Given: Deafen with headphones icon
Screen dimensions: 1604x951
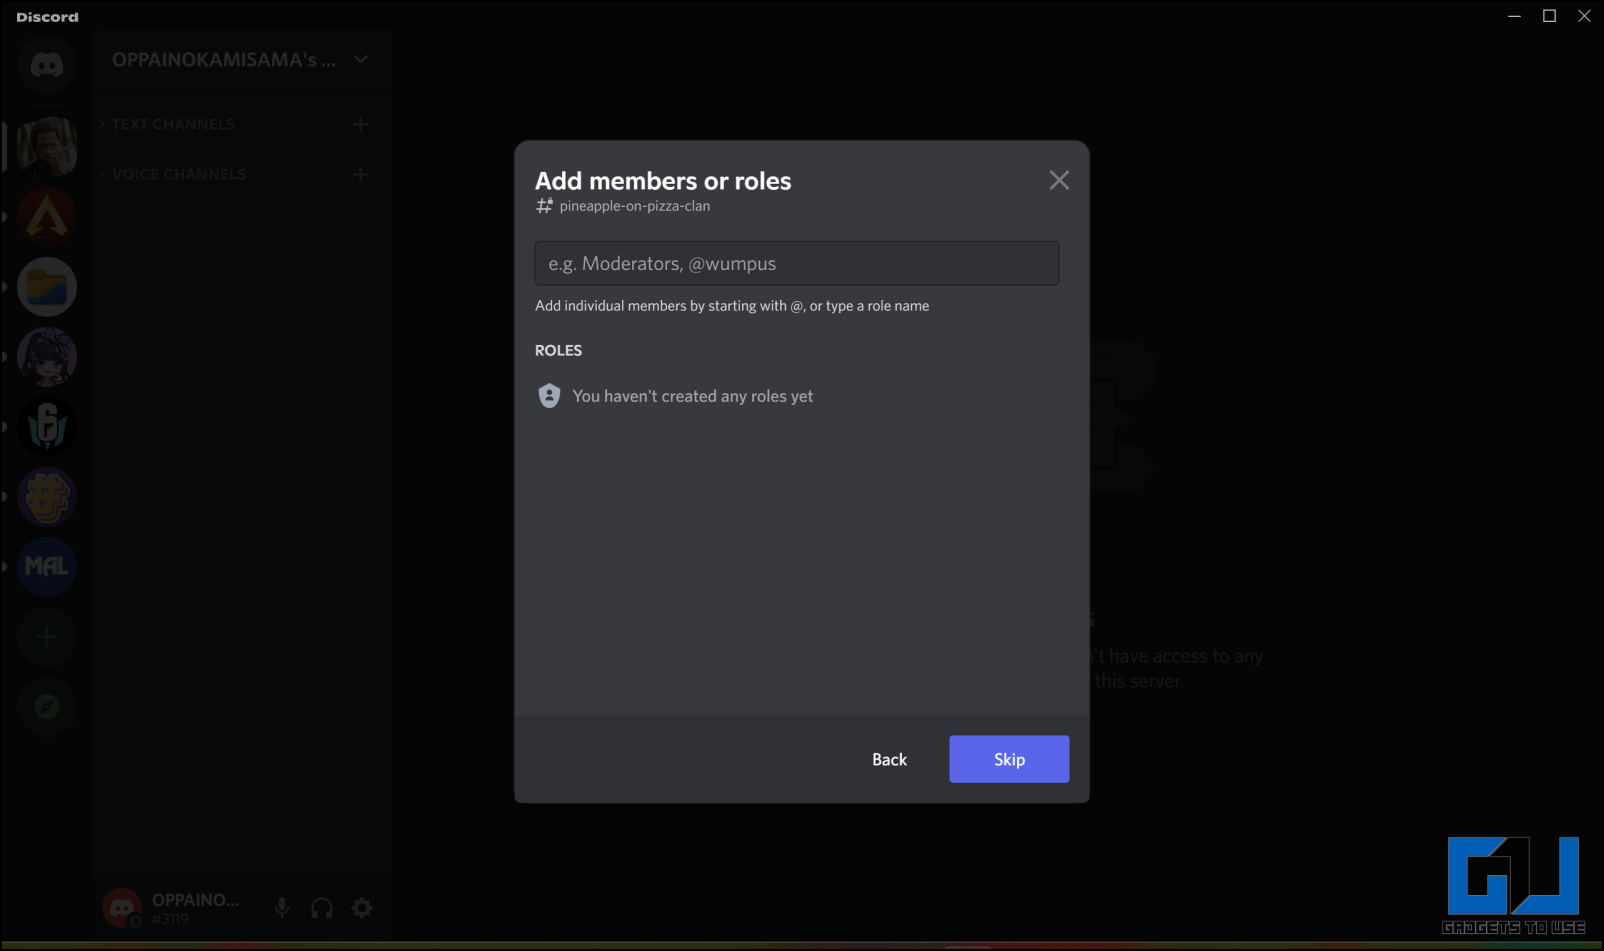Looking at the screenshot, I should (322, 908).
